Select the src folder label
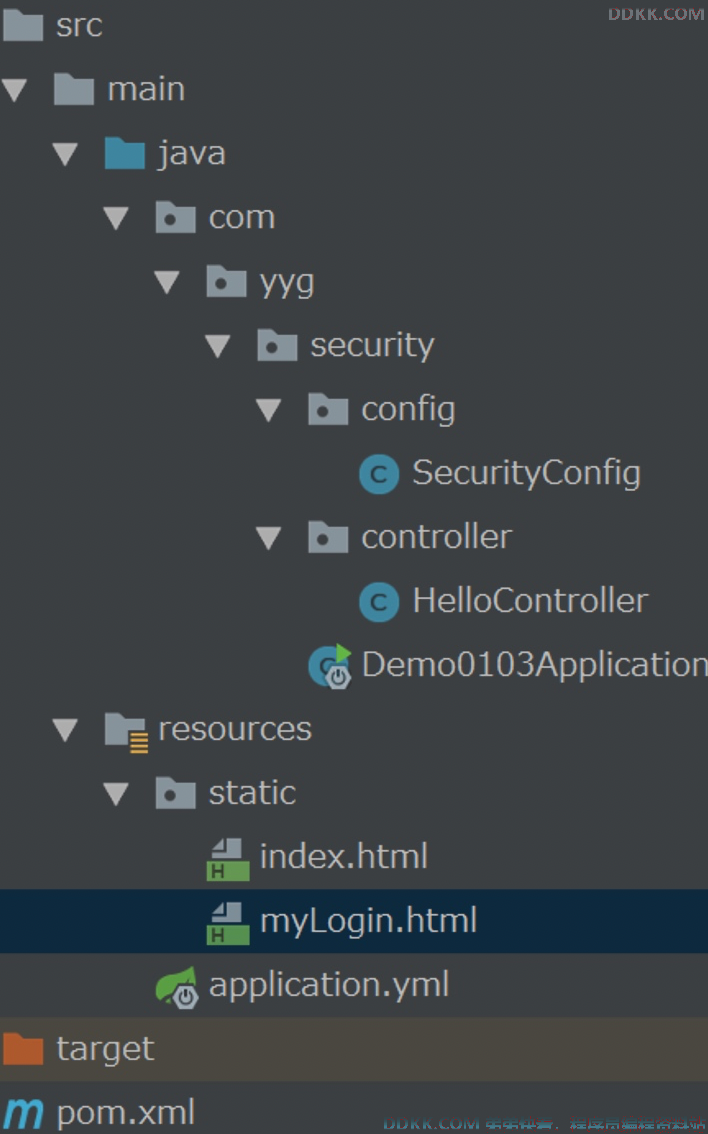Screen dimensions: 708x1134 coord(80,25)
